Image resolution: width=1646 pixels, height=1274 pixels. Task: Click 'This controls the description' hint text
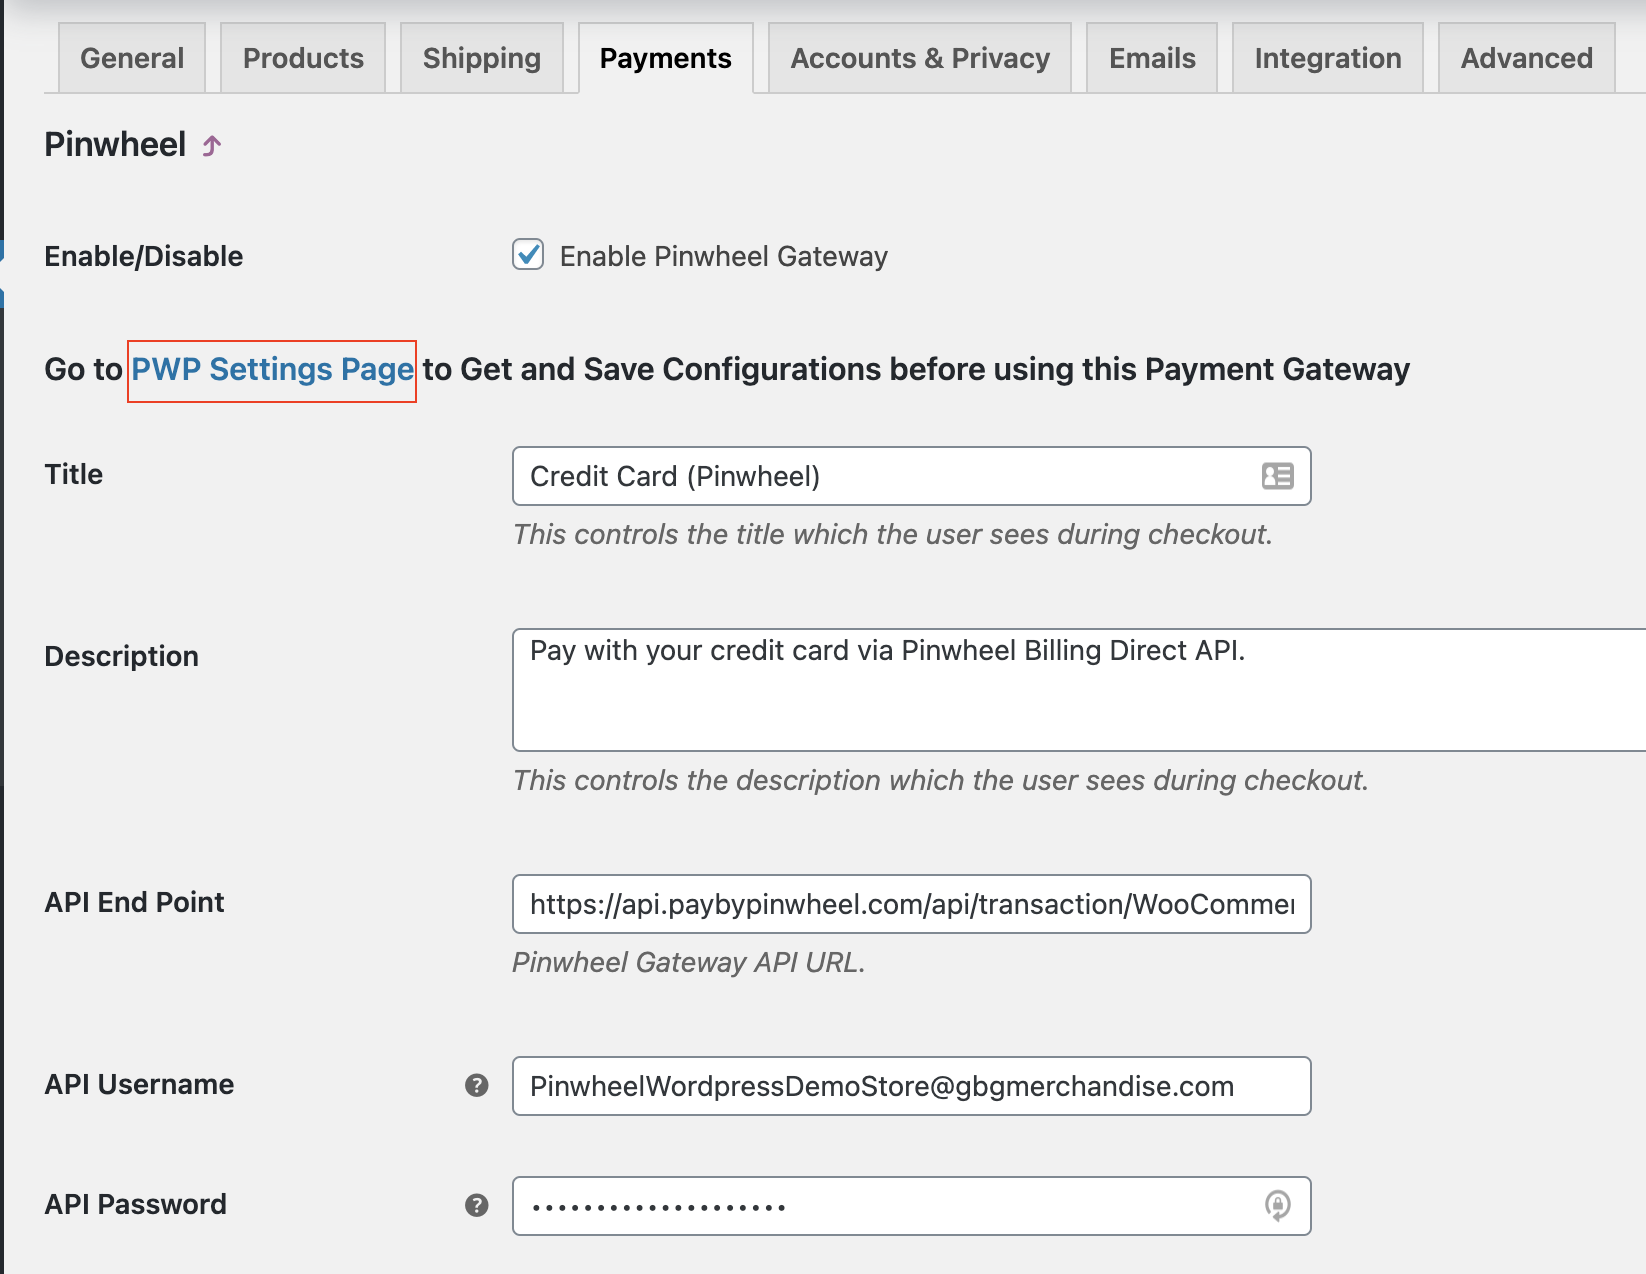[941, 780]
